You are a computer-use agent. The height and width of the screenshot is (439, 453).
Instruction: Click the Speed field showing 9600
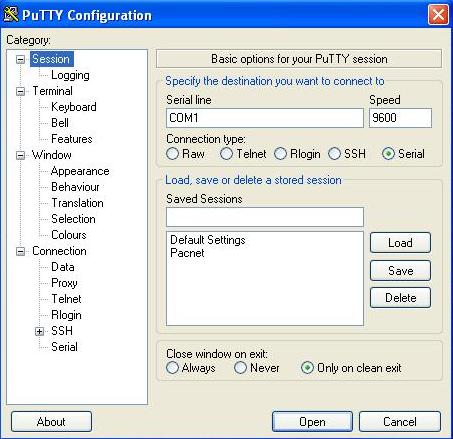pos(400,118)
